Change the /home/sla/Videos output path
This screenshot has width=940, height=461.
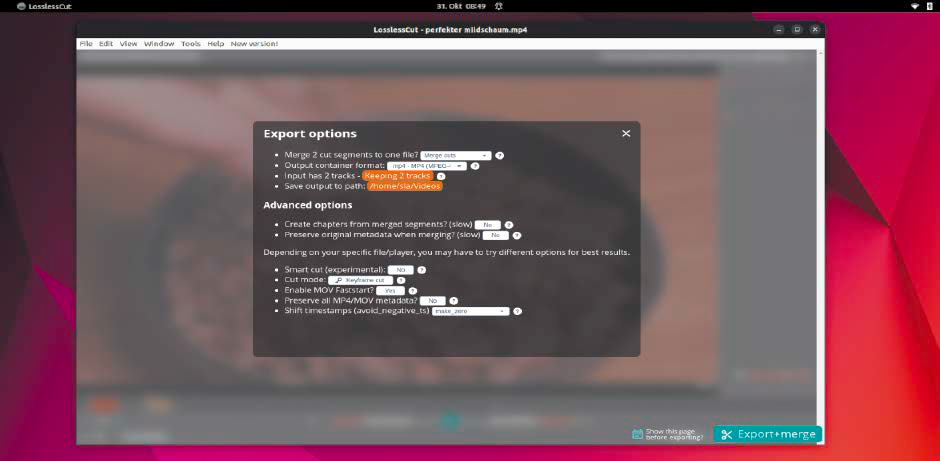click(x=405, y=186)
